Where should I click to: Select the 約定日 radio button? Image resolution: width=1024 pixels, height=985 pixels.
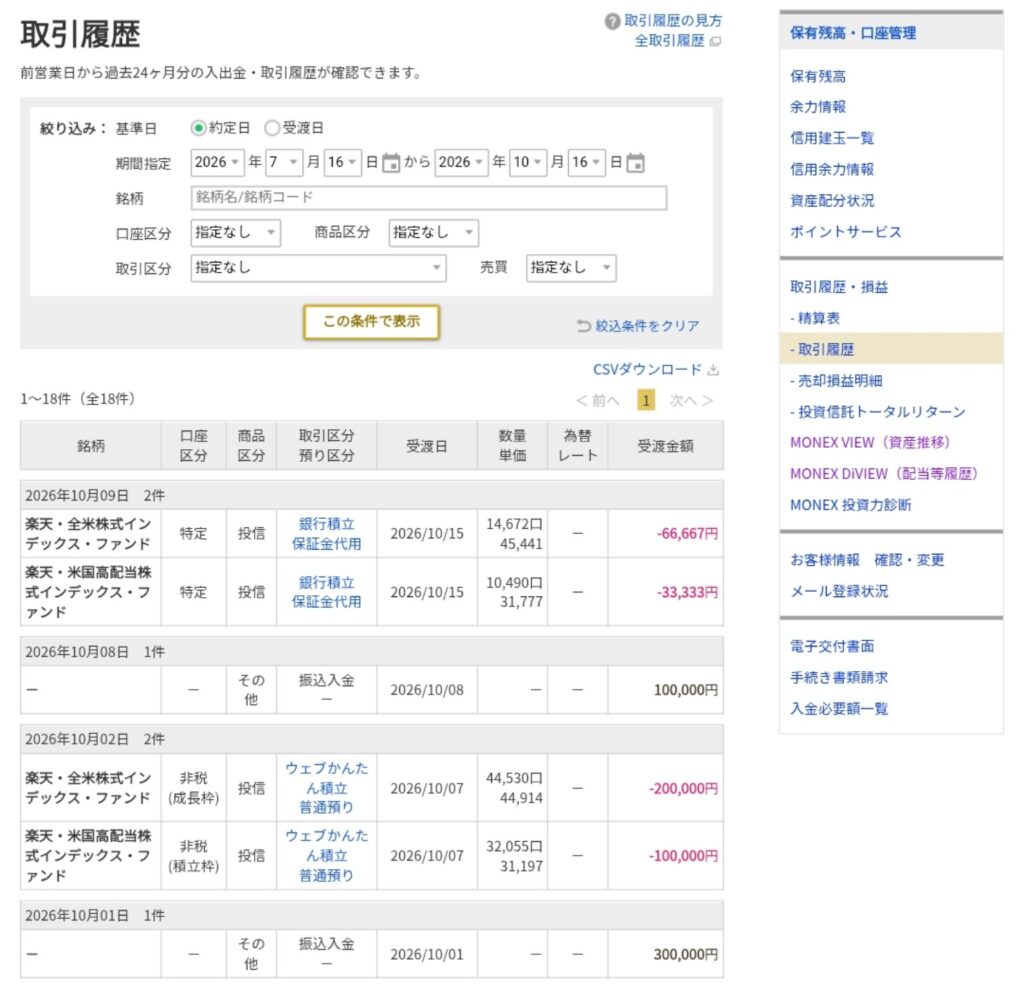pos(198,128)
